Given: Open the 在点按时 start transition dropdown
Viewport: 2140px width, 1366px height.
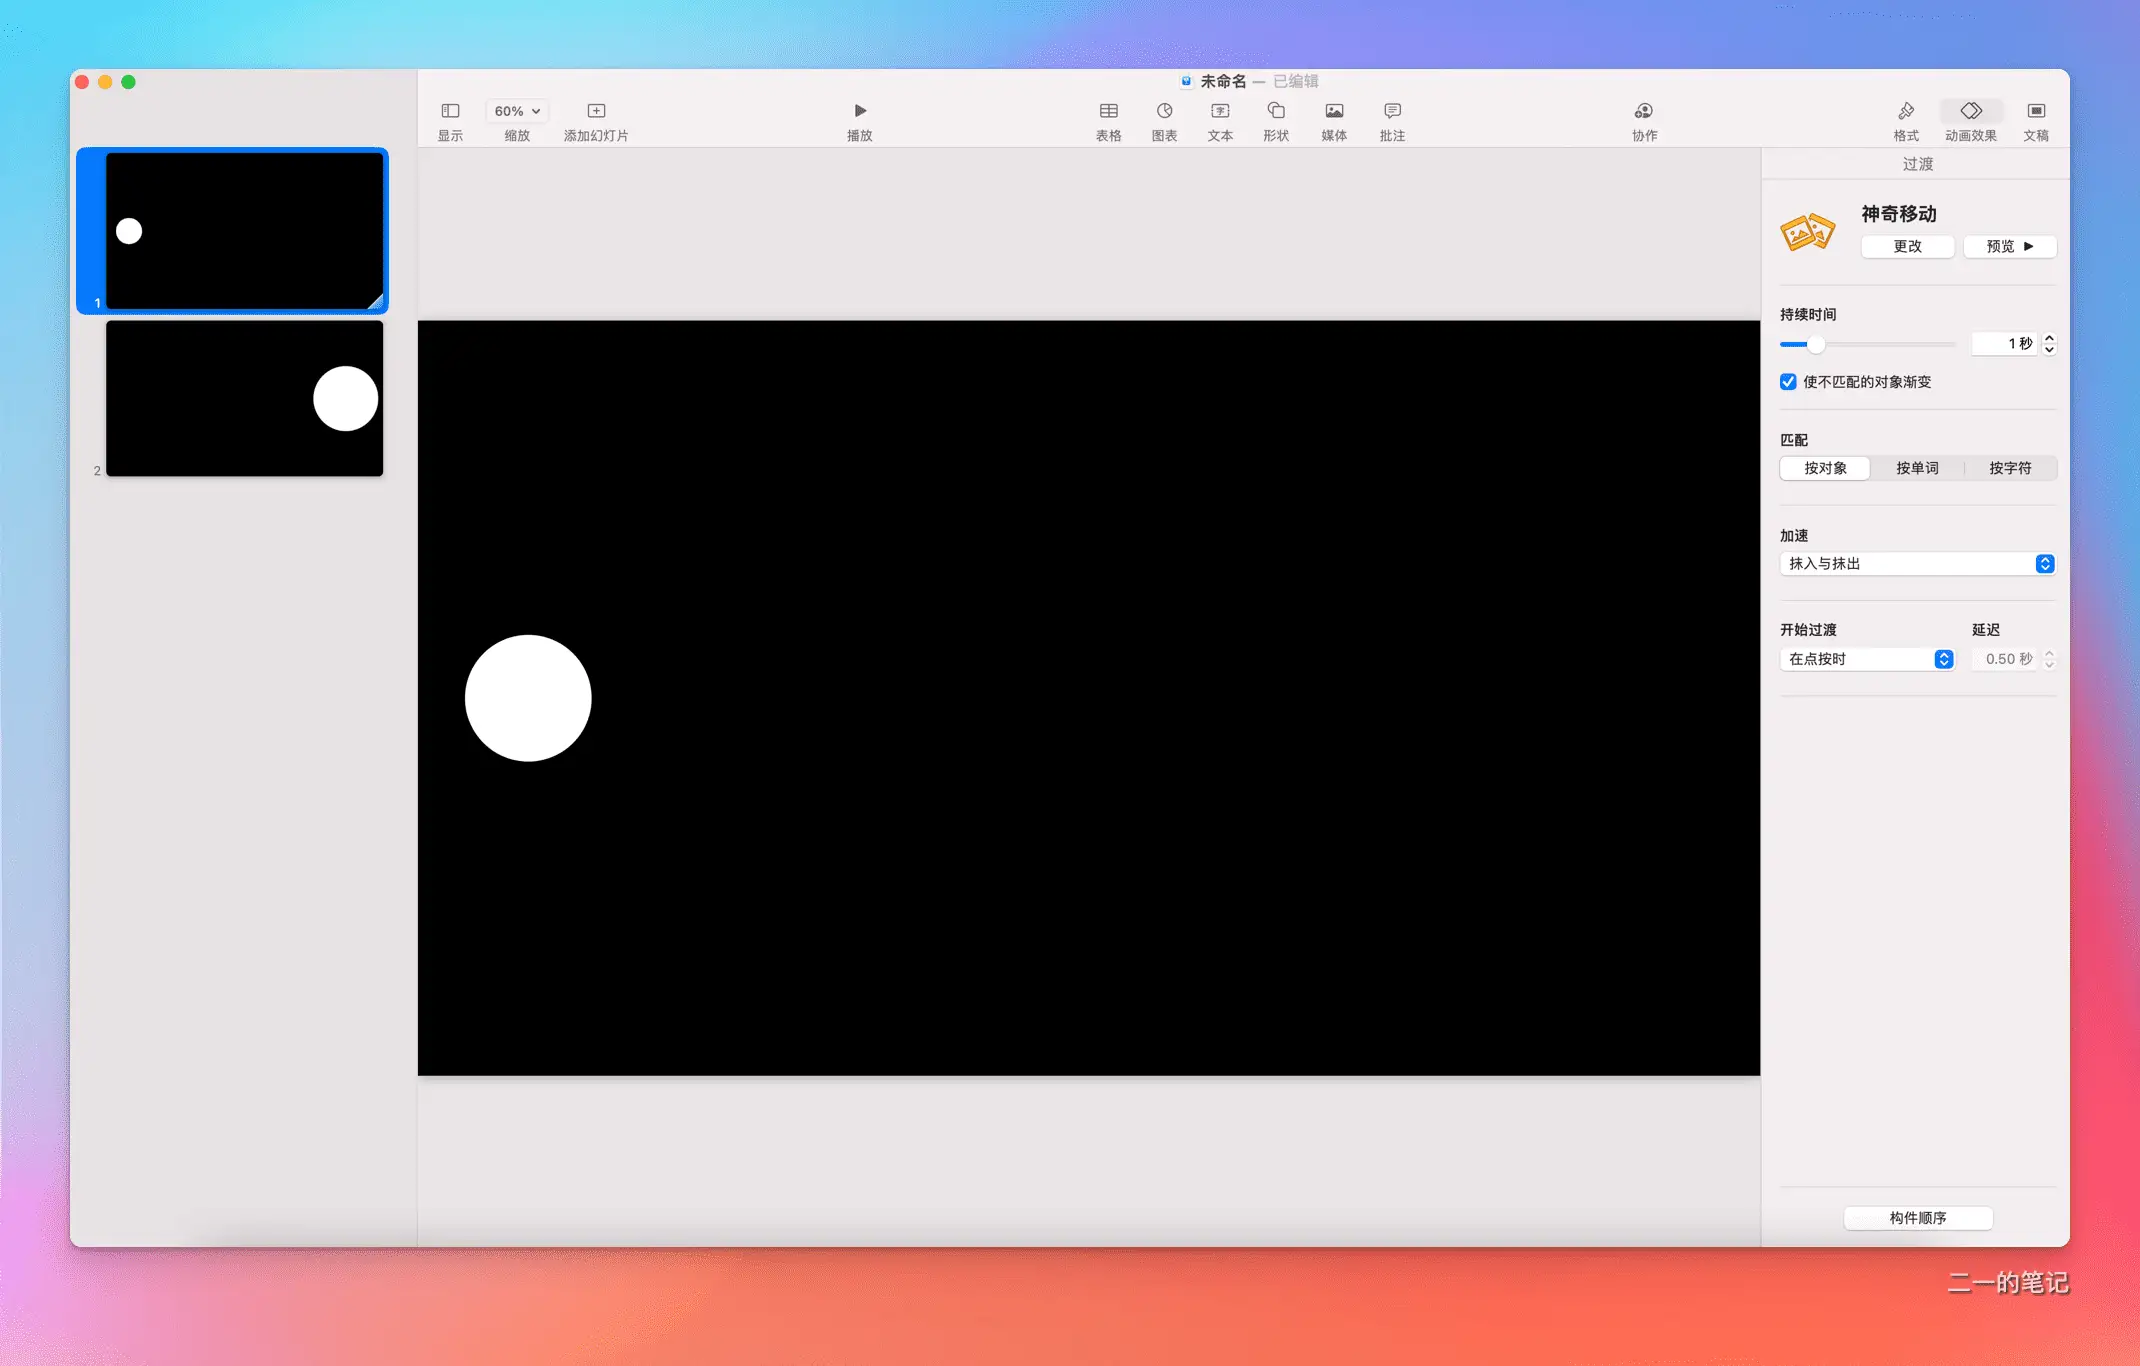Looking at the screenshot, I should tap(1867, 659).
